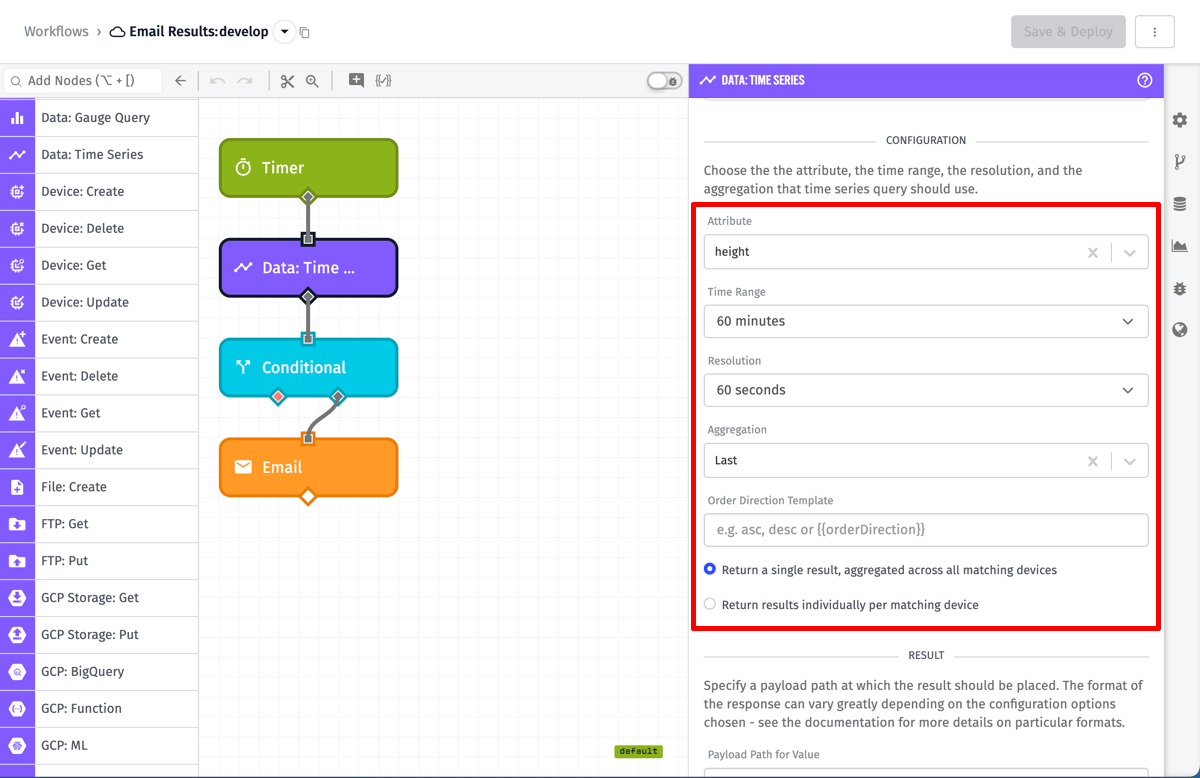Toggle the debug switch above the canvas
Viewport: 1200px width, 778px height.
(x=664, y=81)
